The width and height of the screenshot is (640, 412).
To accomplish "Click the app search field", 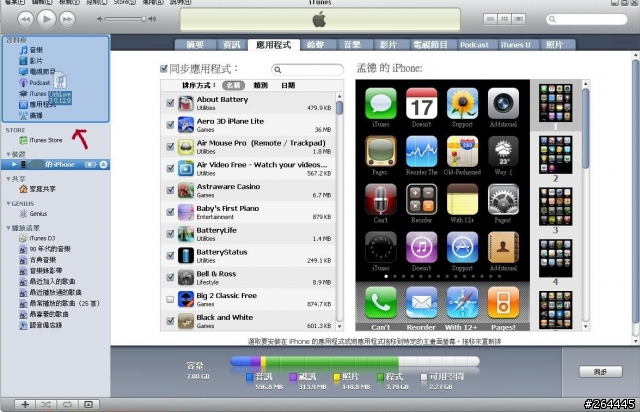I will [x=307, y=70].
